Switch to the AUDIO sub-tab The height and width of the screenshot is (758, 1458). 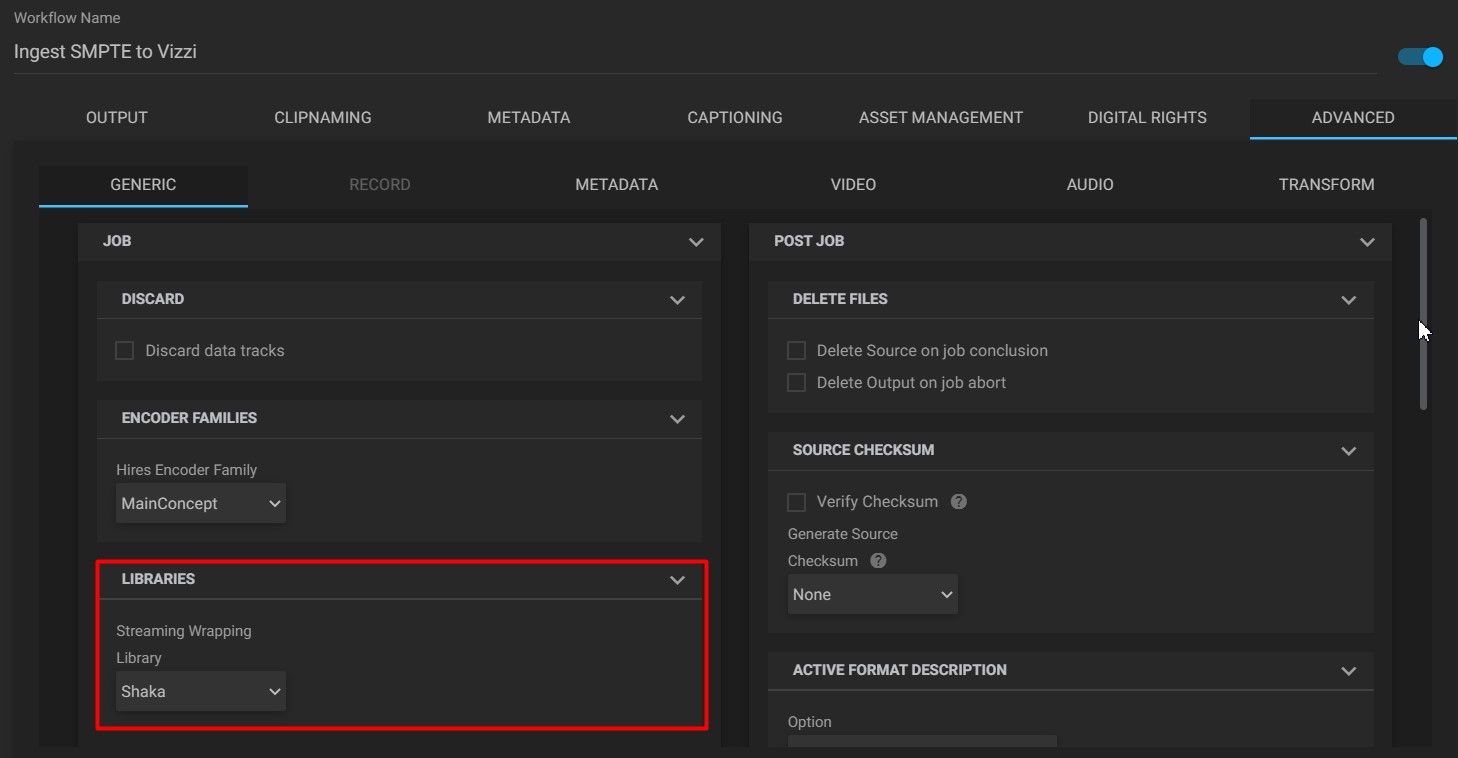click(1089, 184)
